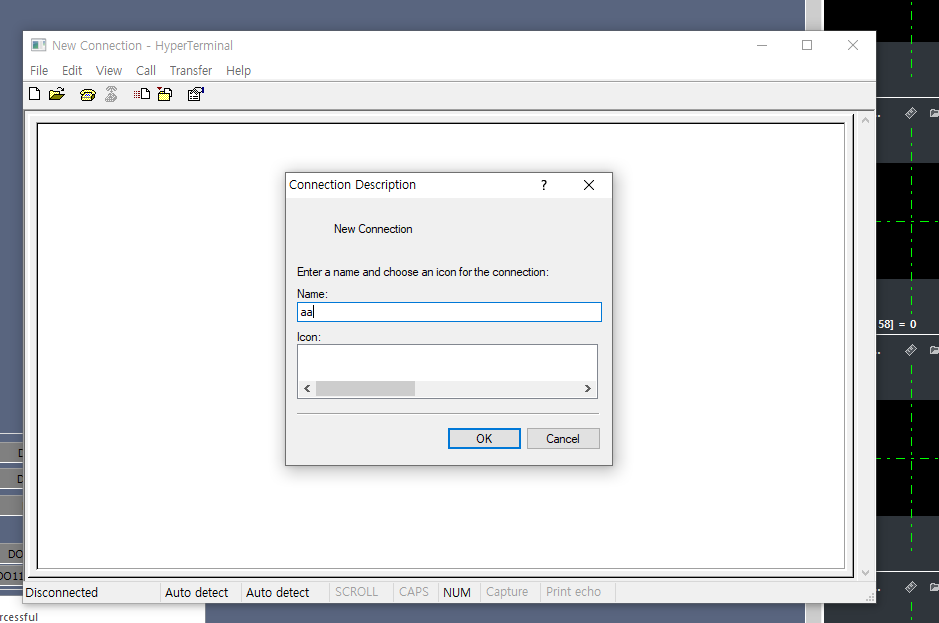
Task: Open the Edit menu
Action: pos(72,71)
